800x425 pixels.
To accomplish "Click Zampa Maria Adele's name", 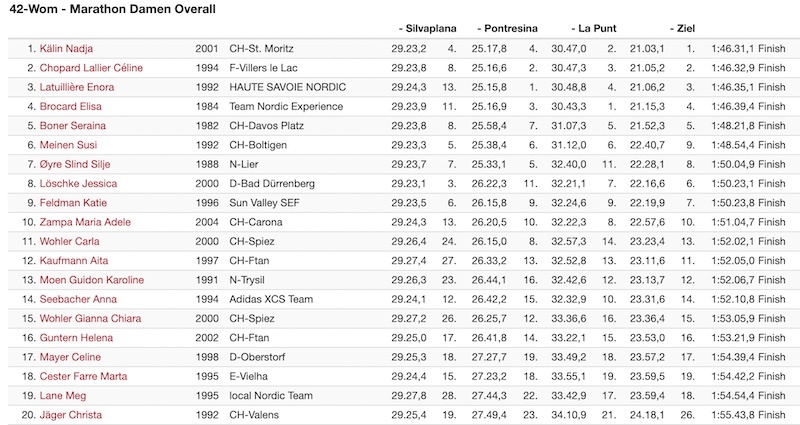I will coord(85,222).
